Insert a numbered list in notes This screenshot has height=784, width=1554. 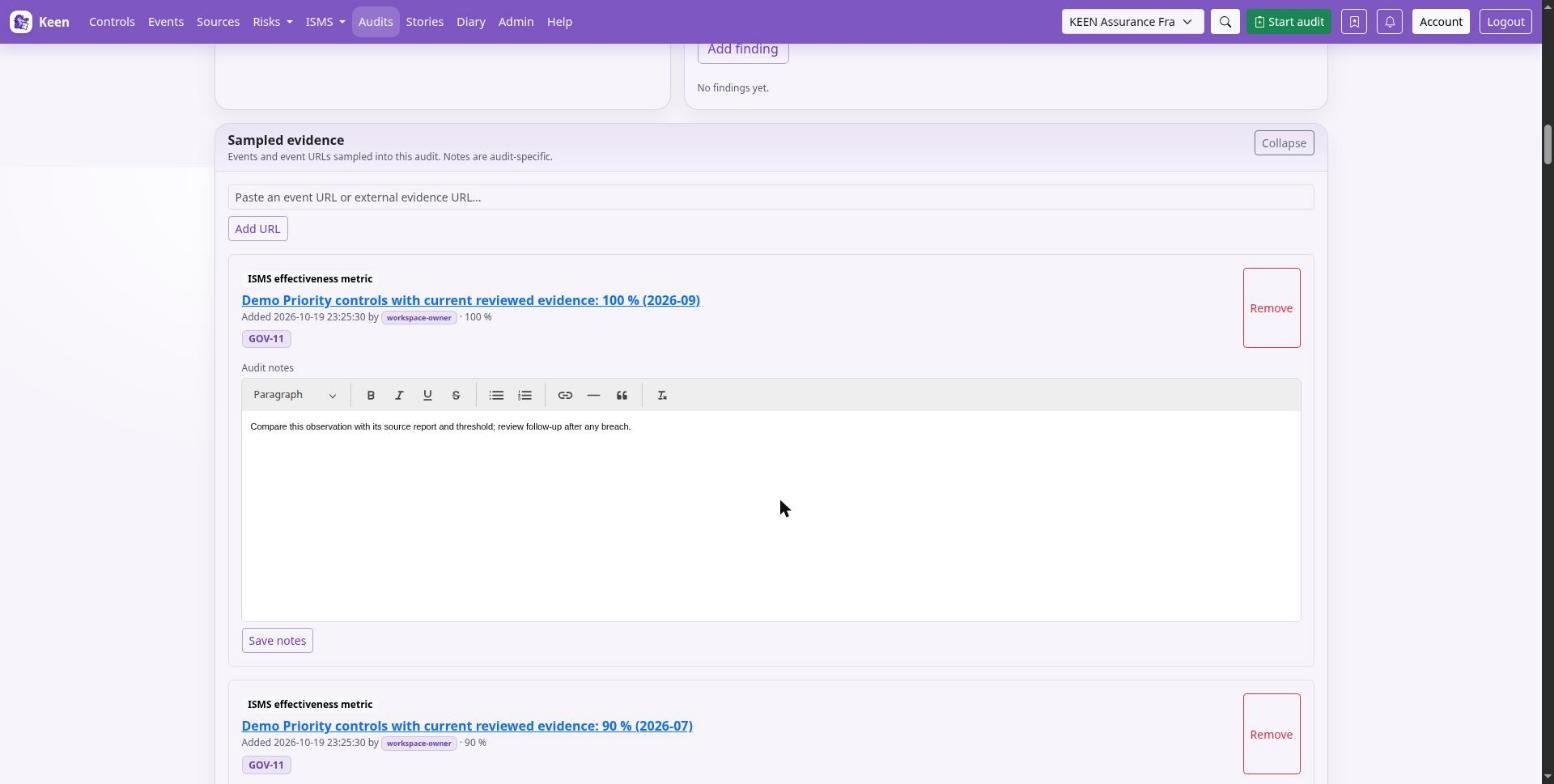point(525,395)
